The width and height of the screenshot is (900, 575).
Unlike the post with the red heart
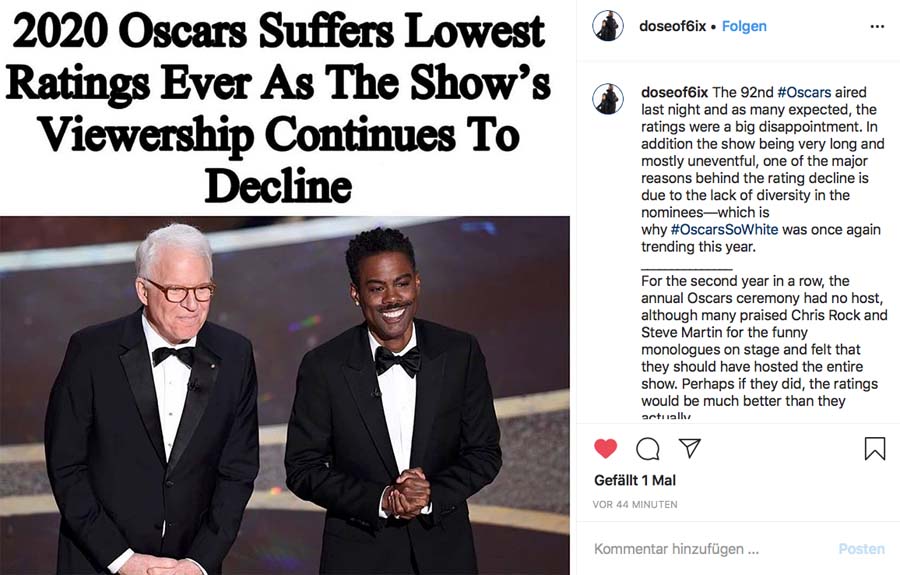click(x=605, y=448)
